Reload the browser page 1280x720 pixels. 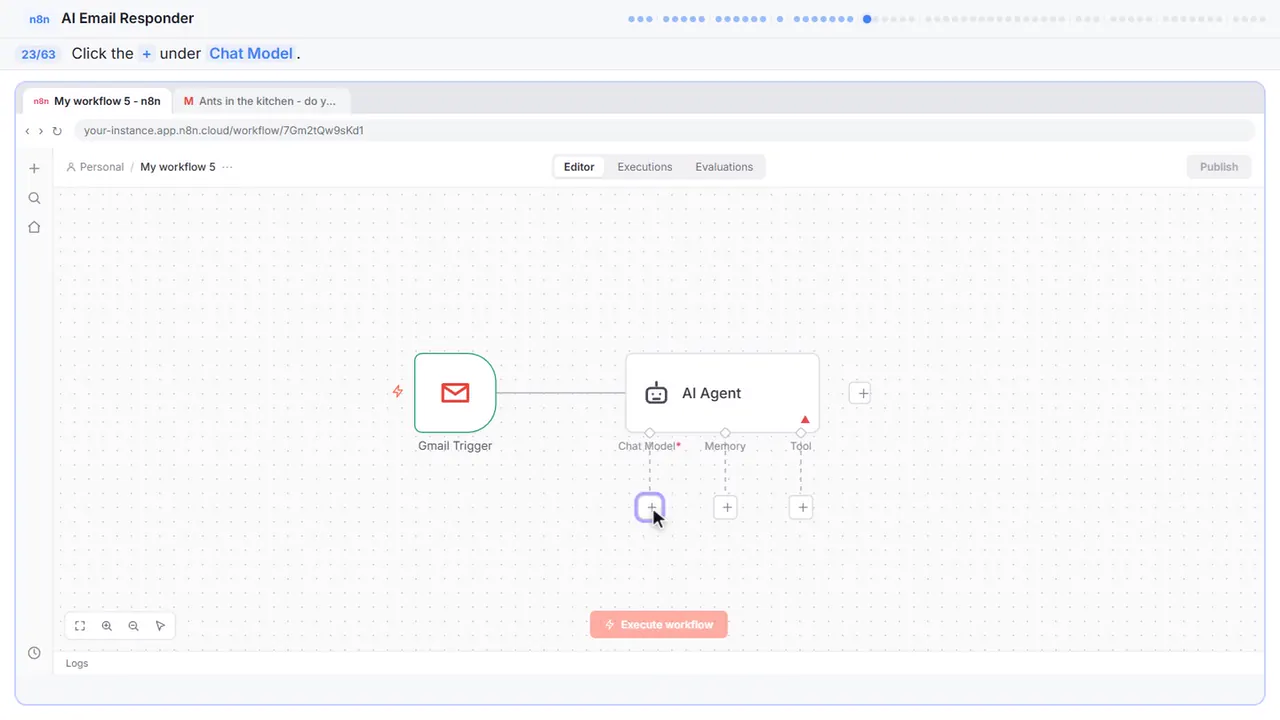click(57, 131)
